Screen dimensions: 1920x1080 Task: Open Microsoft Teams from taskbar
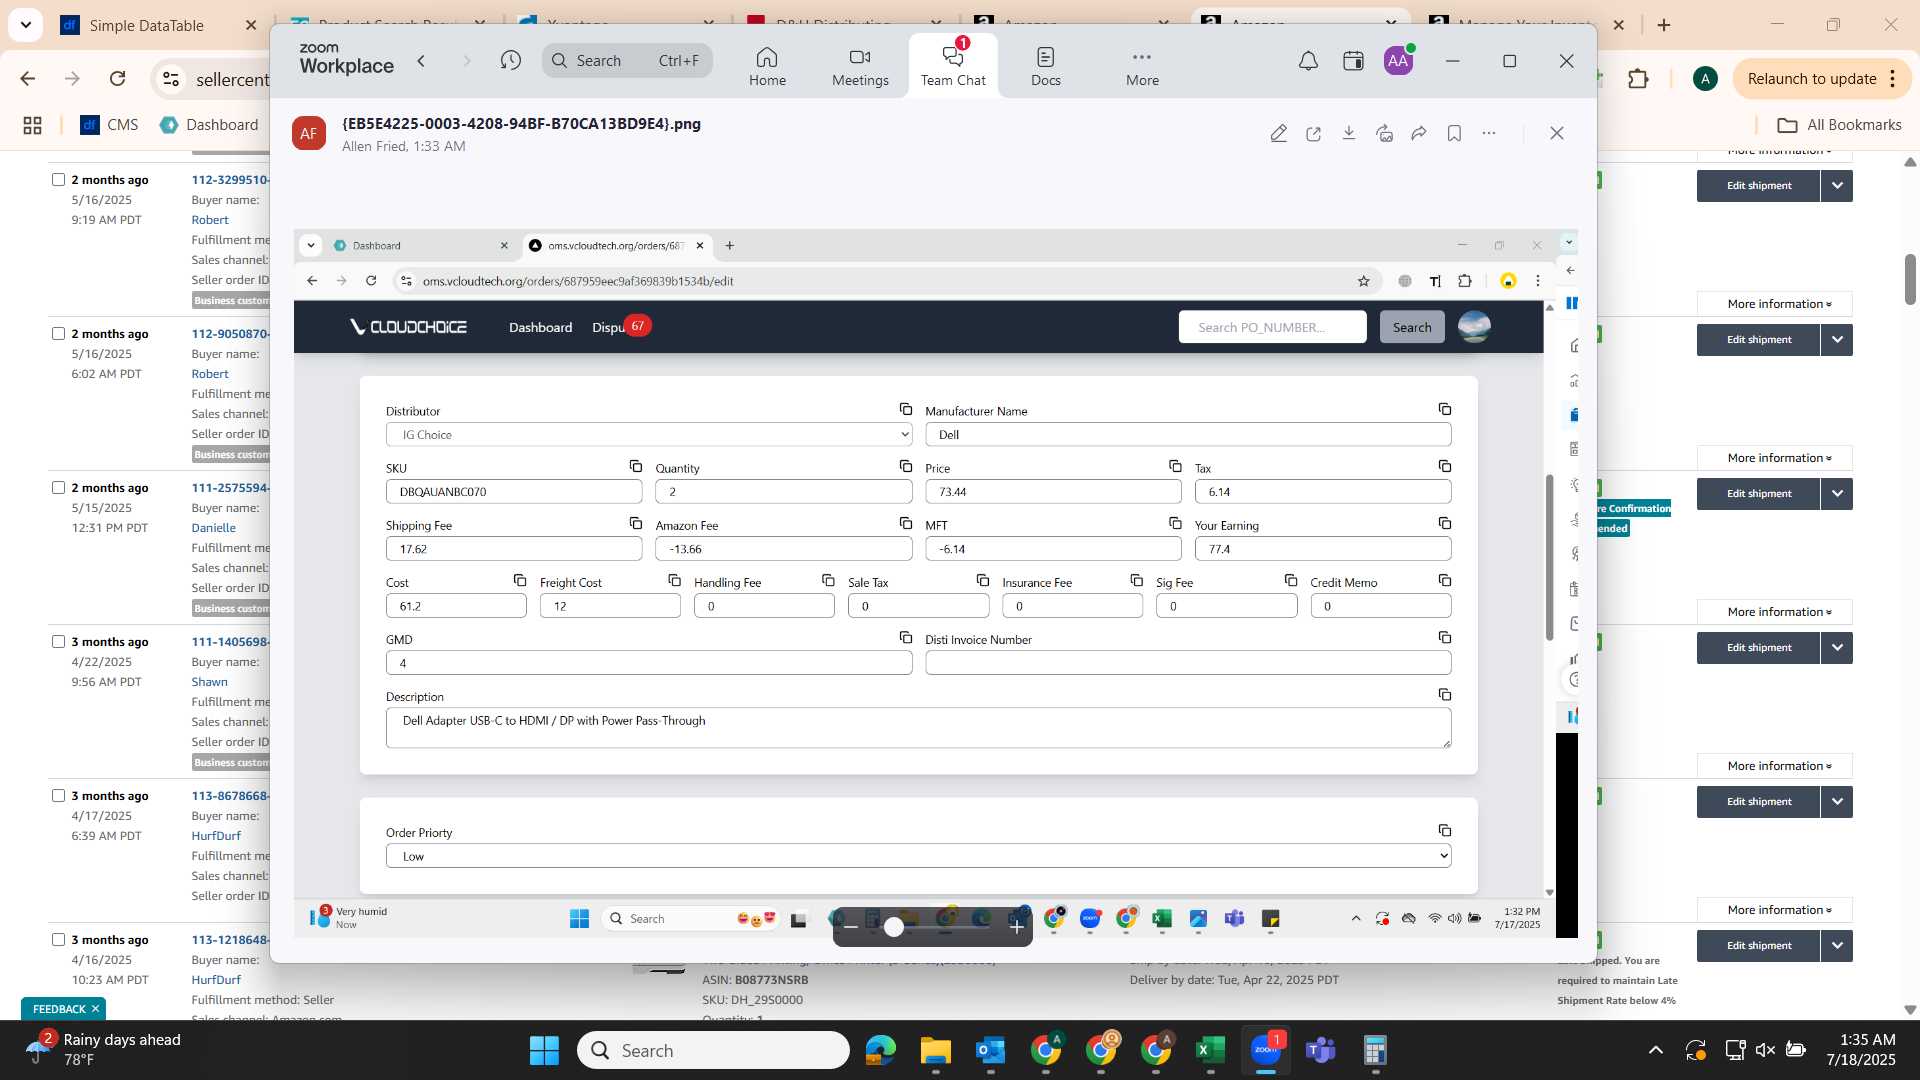pyautogui.click(x=1320, y=1051)
